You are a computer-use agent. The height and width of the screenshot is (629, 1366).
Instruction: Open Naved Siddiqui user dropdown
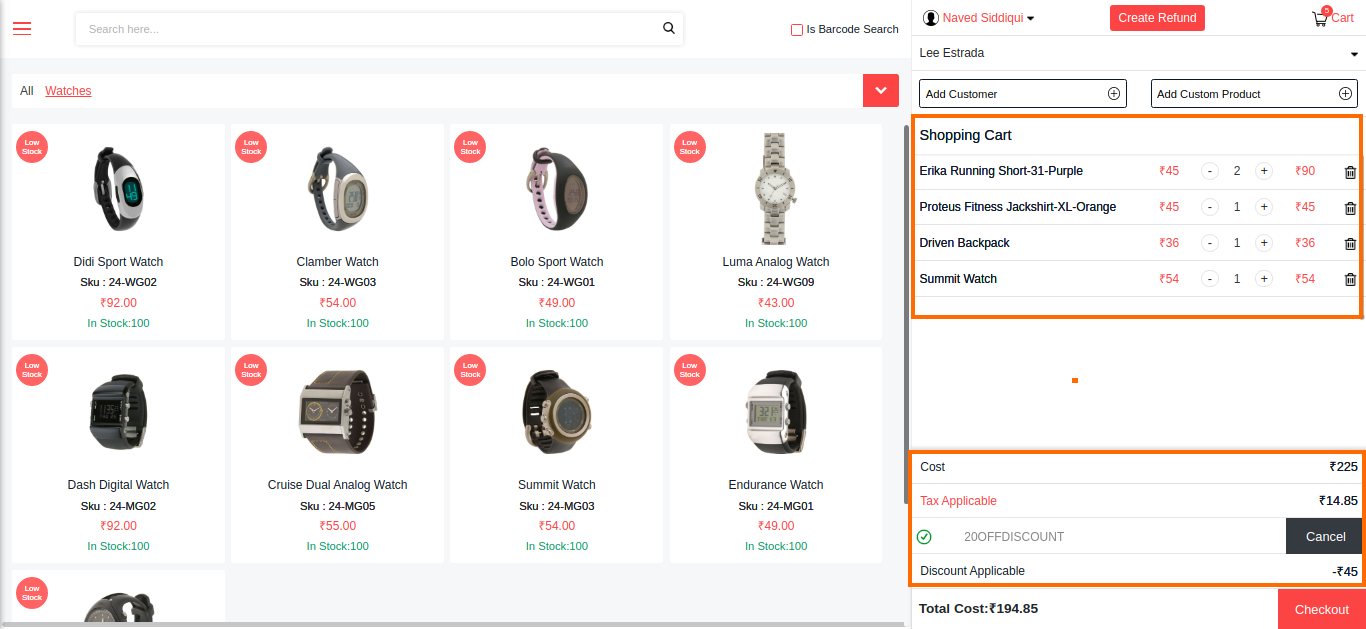coord(987,18)
